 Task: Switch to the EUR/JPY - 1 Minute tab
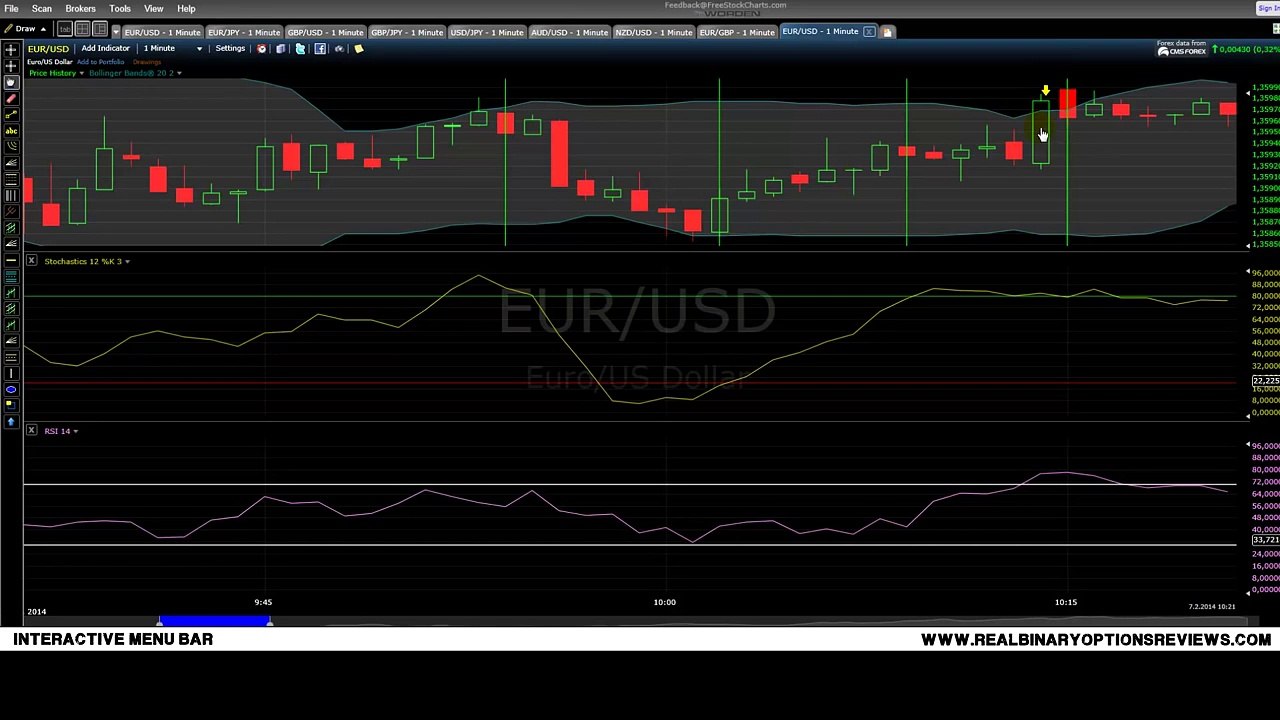click(x=243, y=32)
